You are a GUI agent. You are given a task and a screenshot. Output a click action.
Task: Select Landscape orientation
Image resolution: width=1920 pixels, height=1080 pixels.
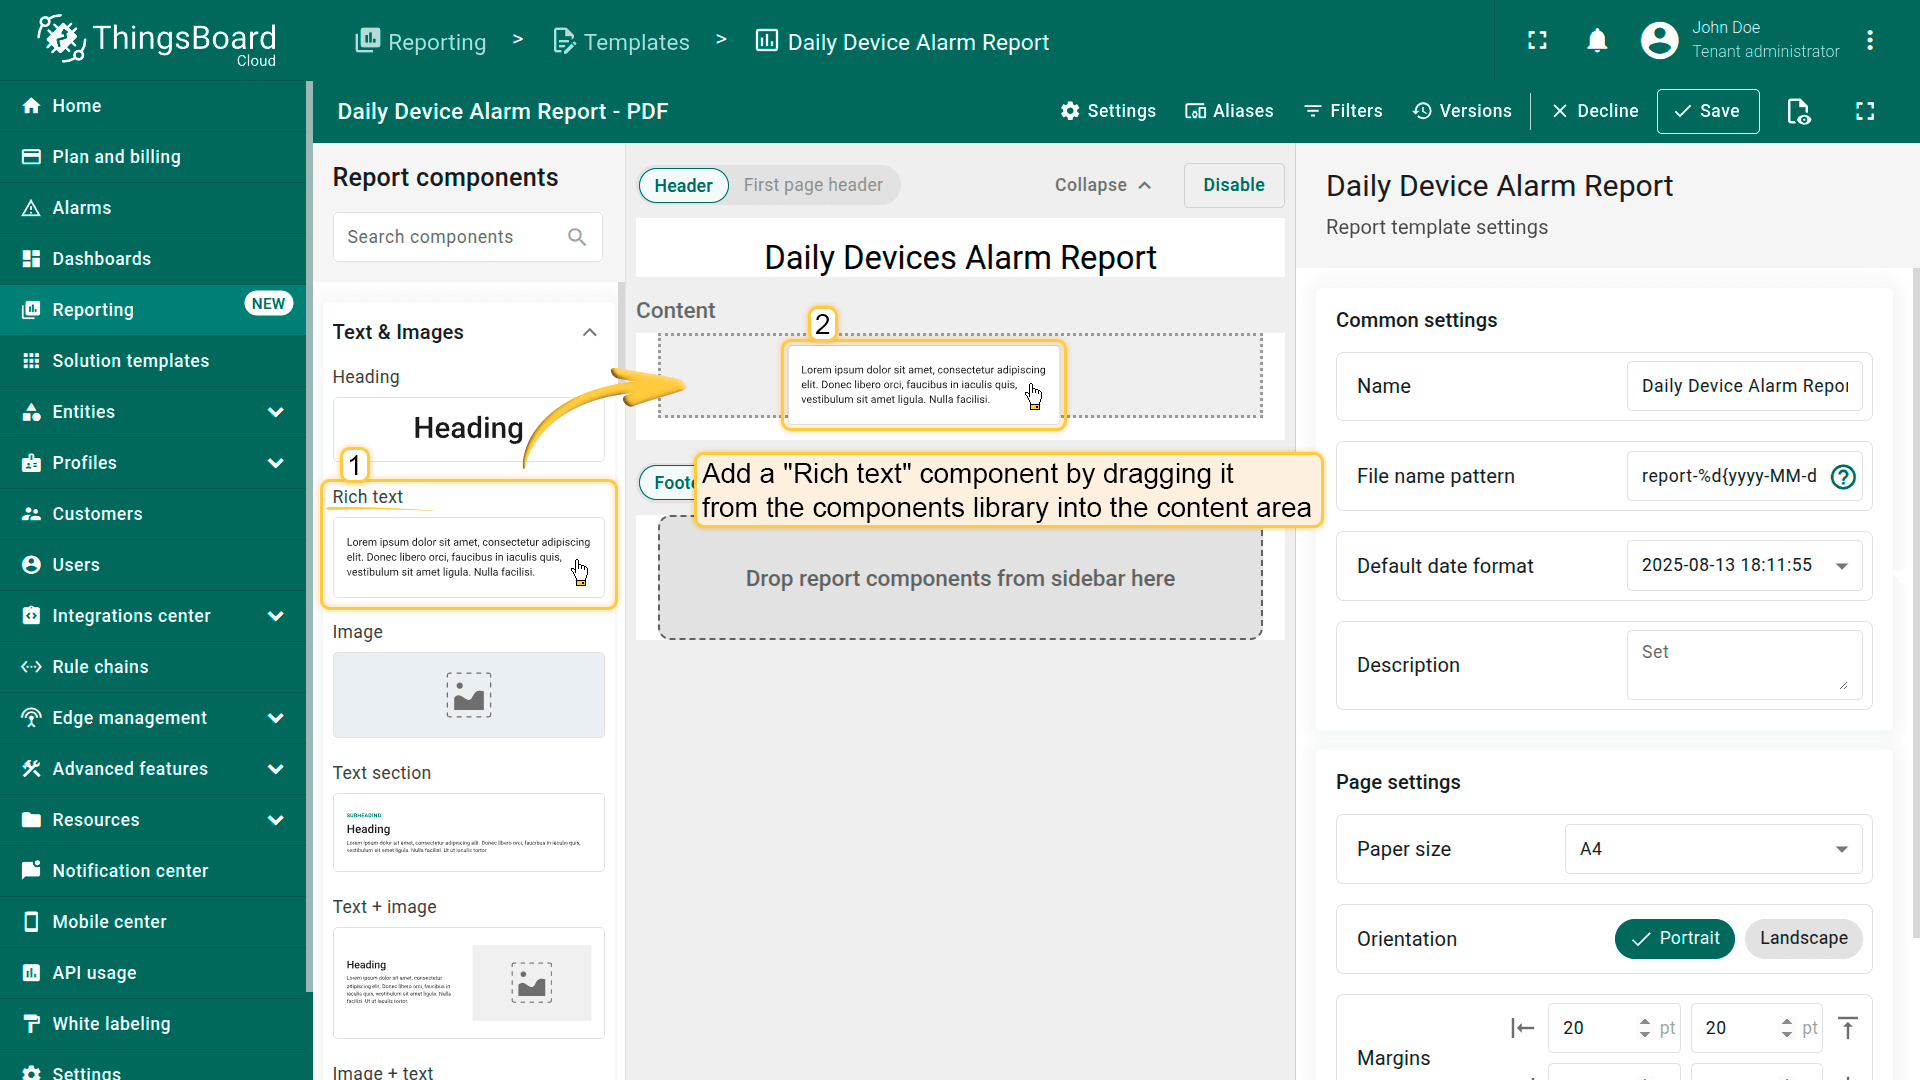tap(1803, 939)
